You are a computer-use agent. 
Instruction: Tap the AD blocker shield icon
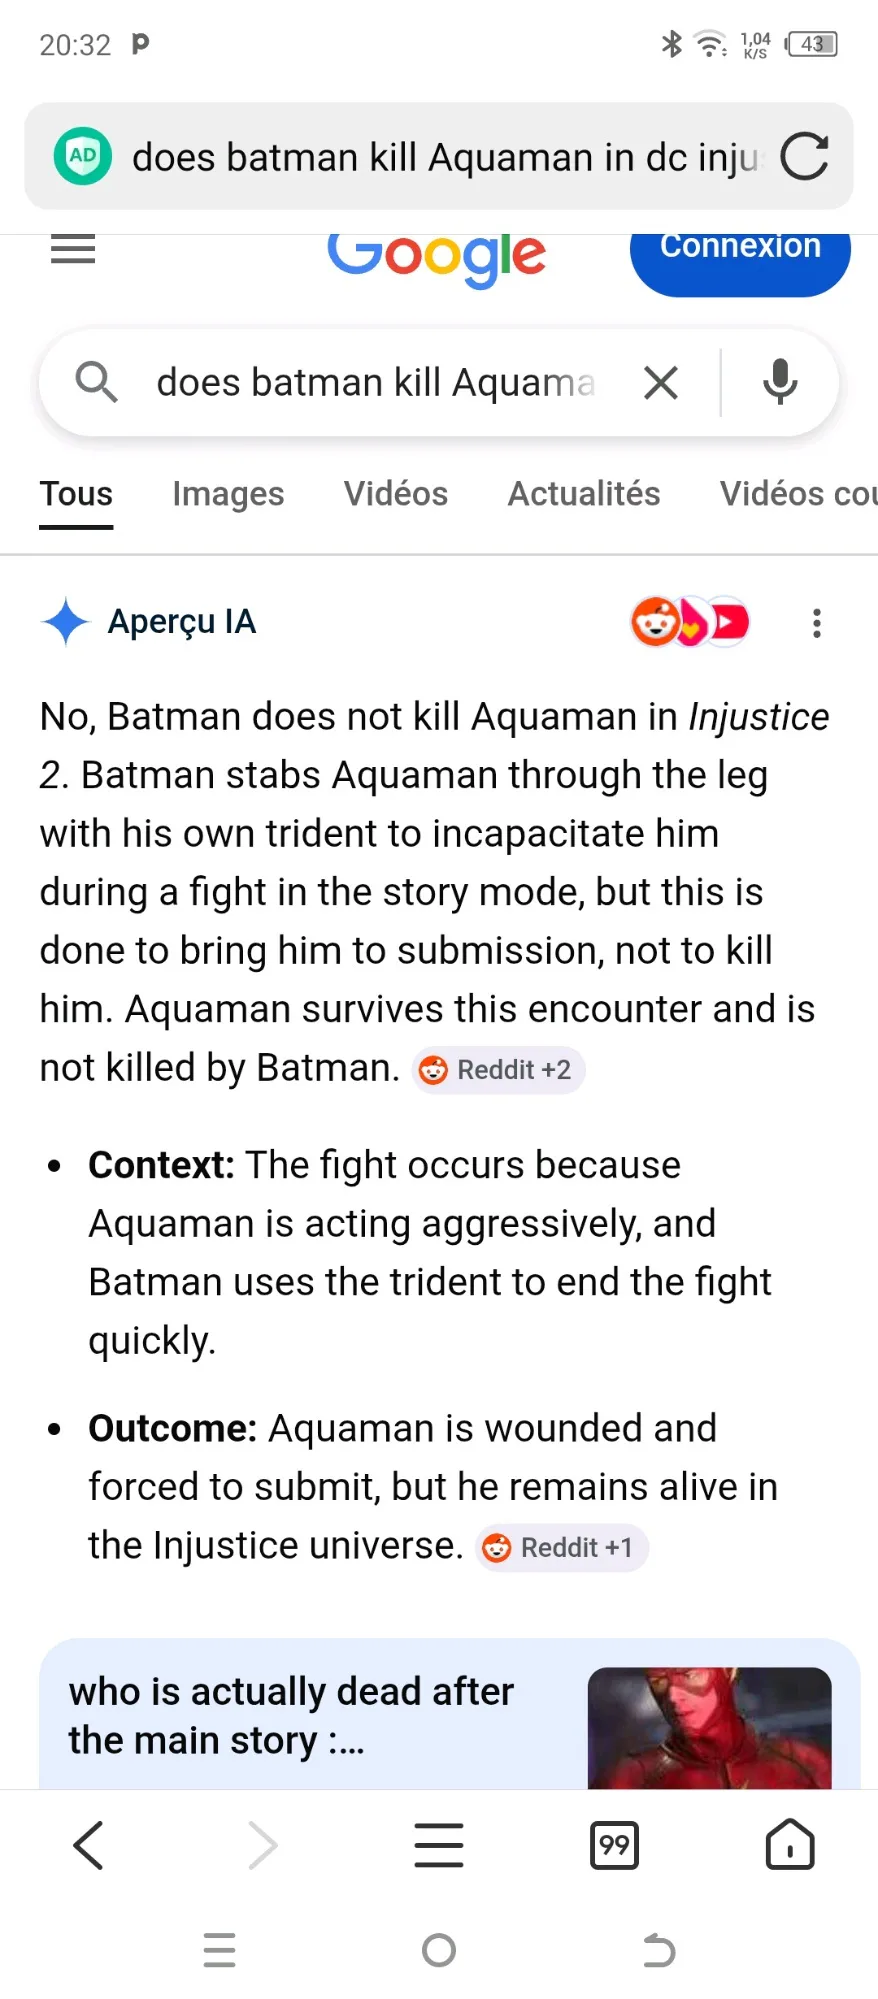pyautogui.click(x=83, y=156)
